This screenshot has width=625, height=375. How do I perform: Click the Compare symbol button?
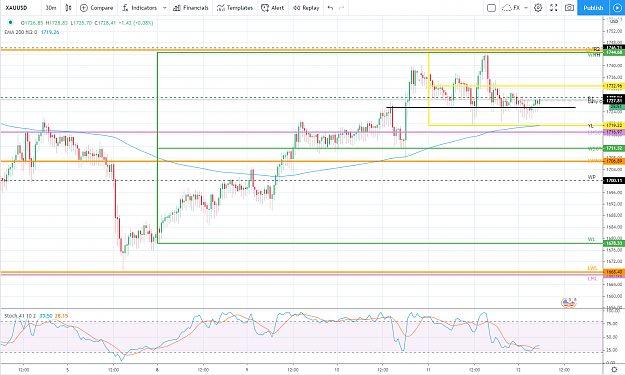pos(96,8)
